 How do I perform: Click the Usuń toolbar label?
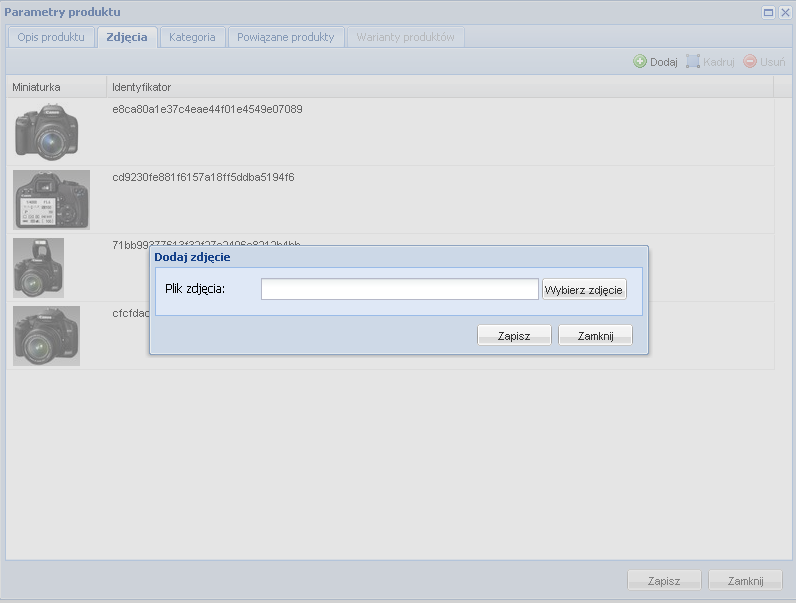click(773, 62)
